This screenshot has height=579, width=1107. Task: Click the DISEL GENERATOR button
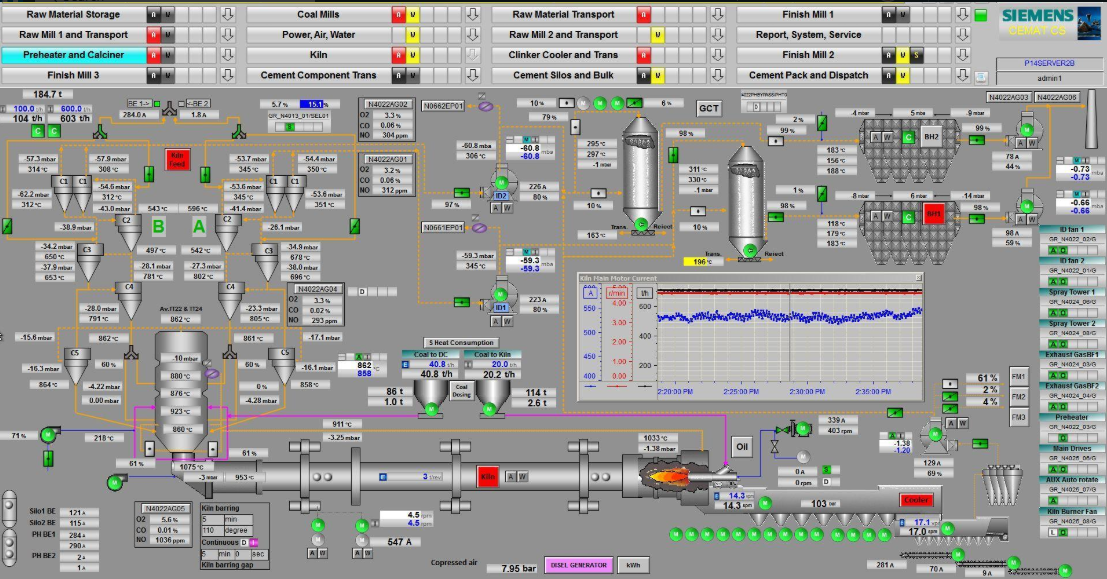point(578,565)
